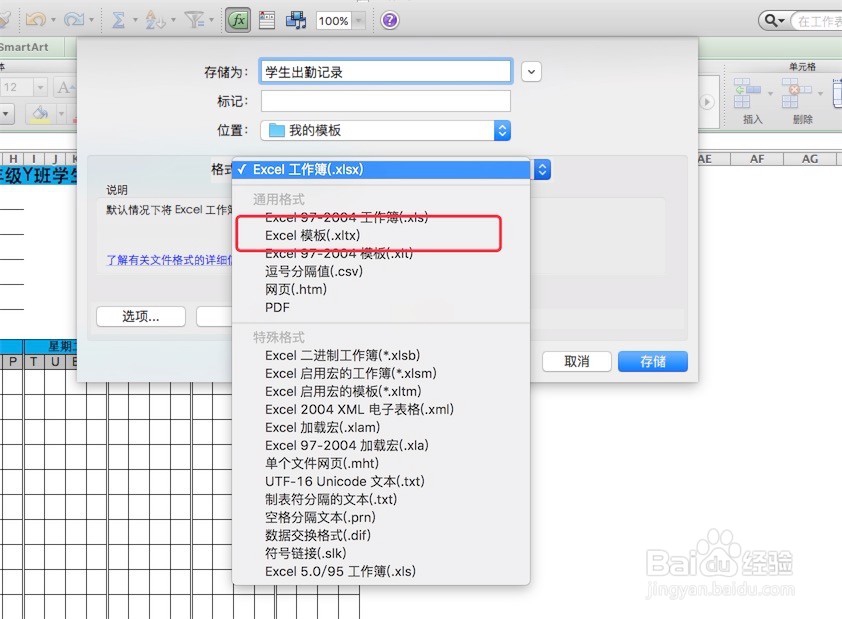Open the Undo history dropdown arrow
Screen dimensions: 842x619
[x=53, y=20]
